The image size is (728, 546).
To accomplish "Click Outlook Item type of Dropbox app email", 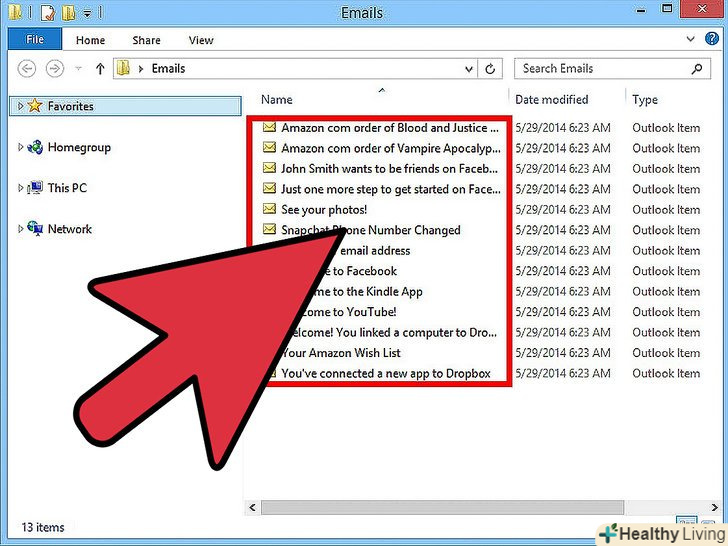I will [666, 373].
